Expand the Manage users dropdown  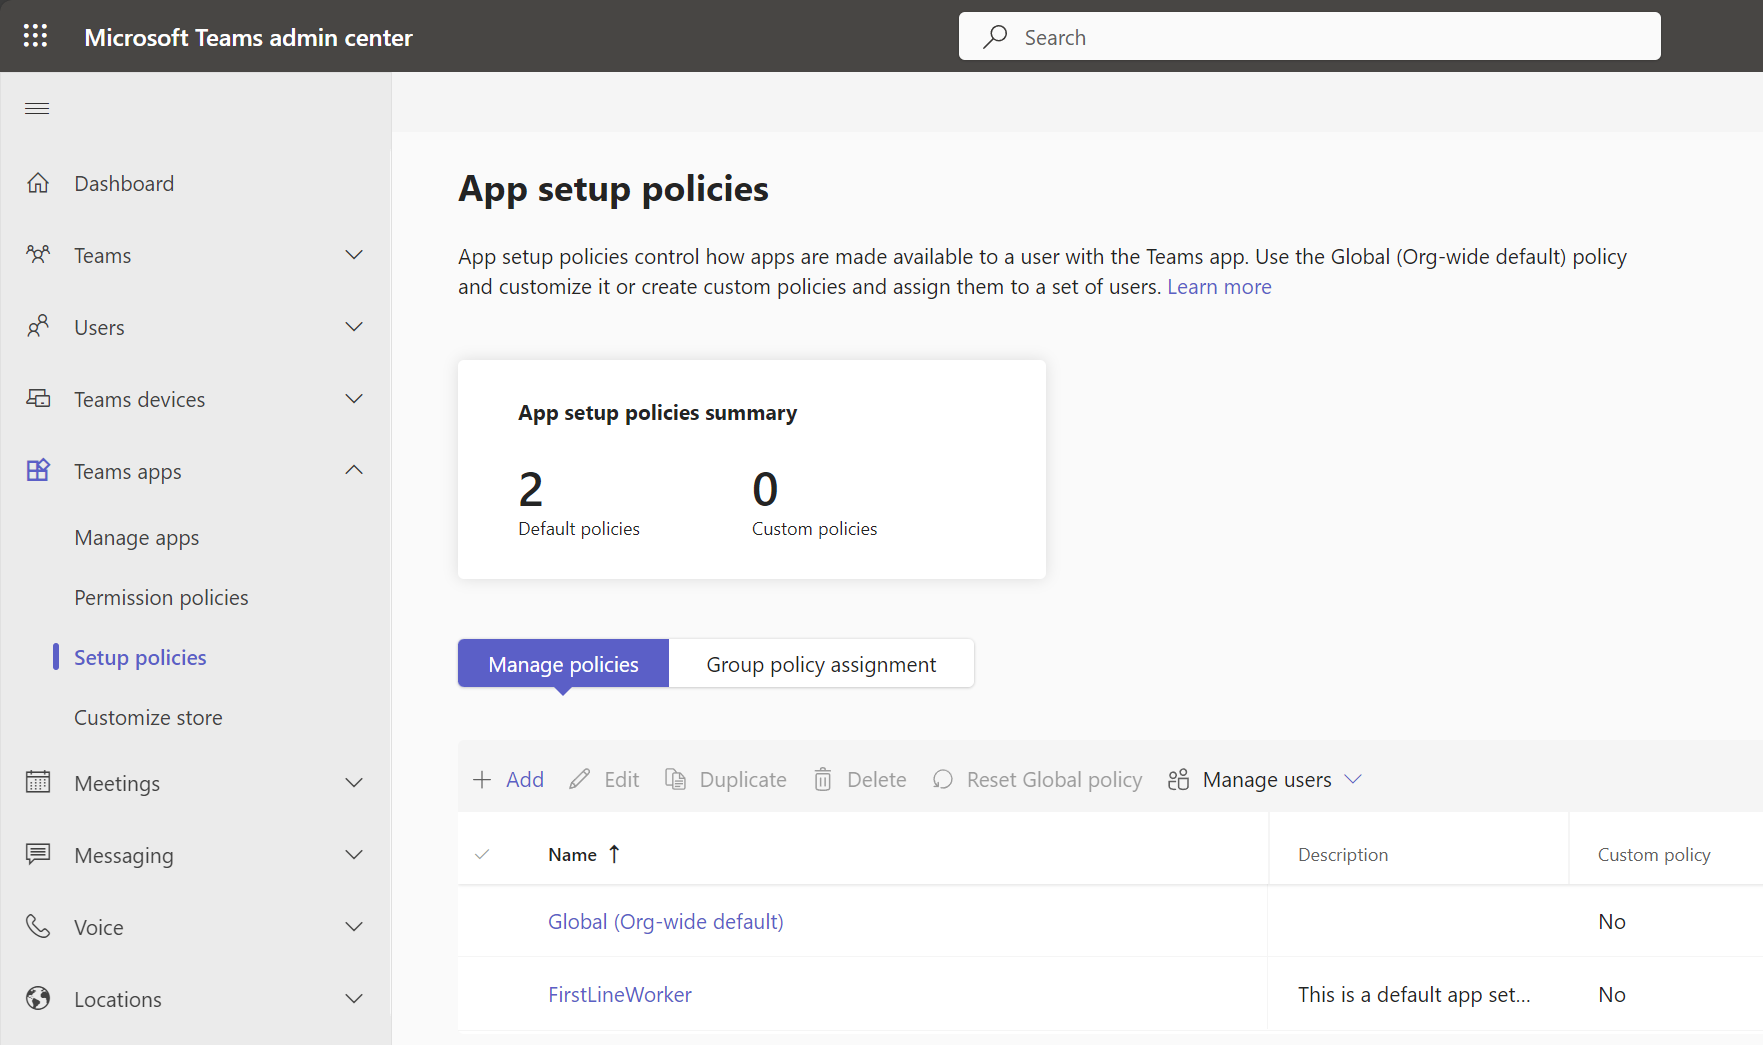point(1355,779)
